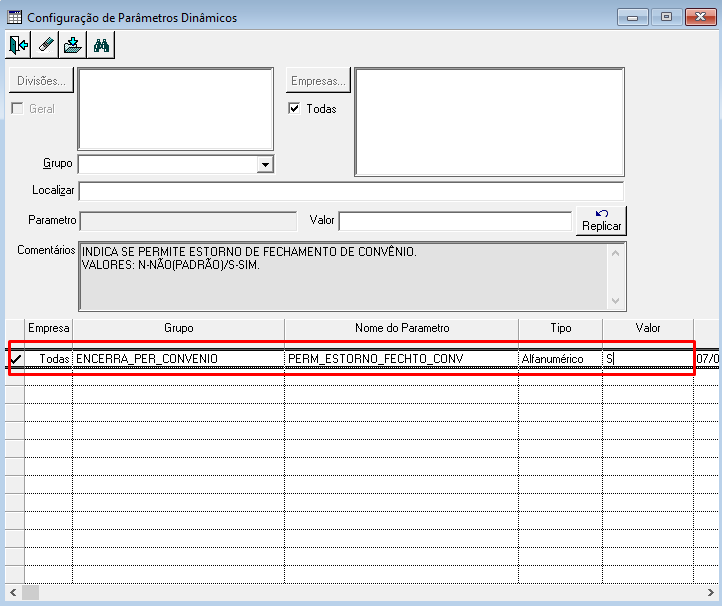This screenshot has height=606, width=722.
Task: Click the Empresas list box
Action: coord(489,122)
